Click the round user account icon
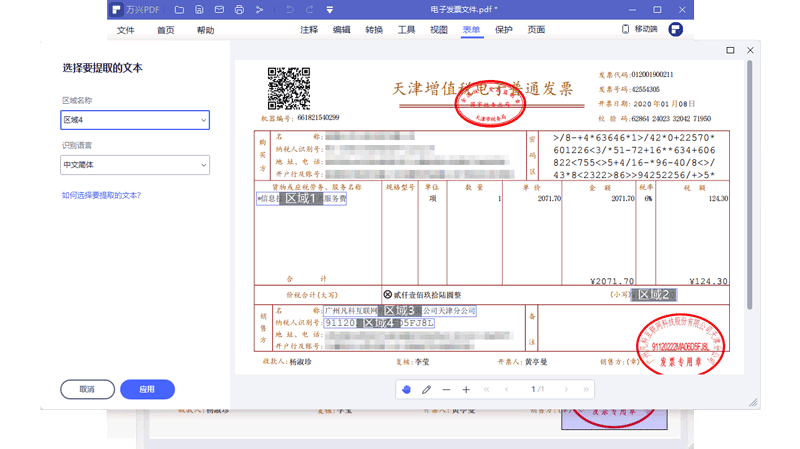Viewport: 800px width, 449px height. (676, 29)
